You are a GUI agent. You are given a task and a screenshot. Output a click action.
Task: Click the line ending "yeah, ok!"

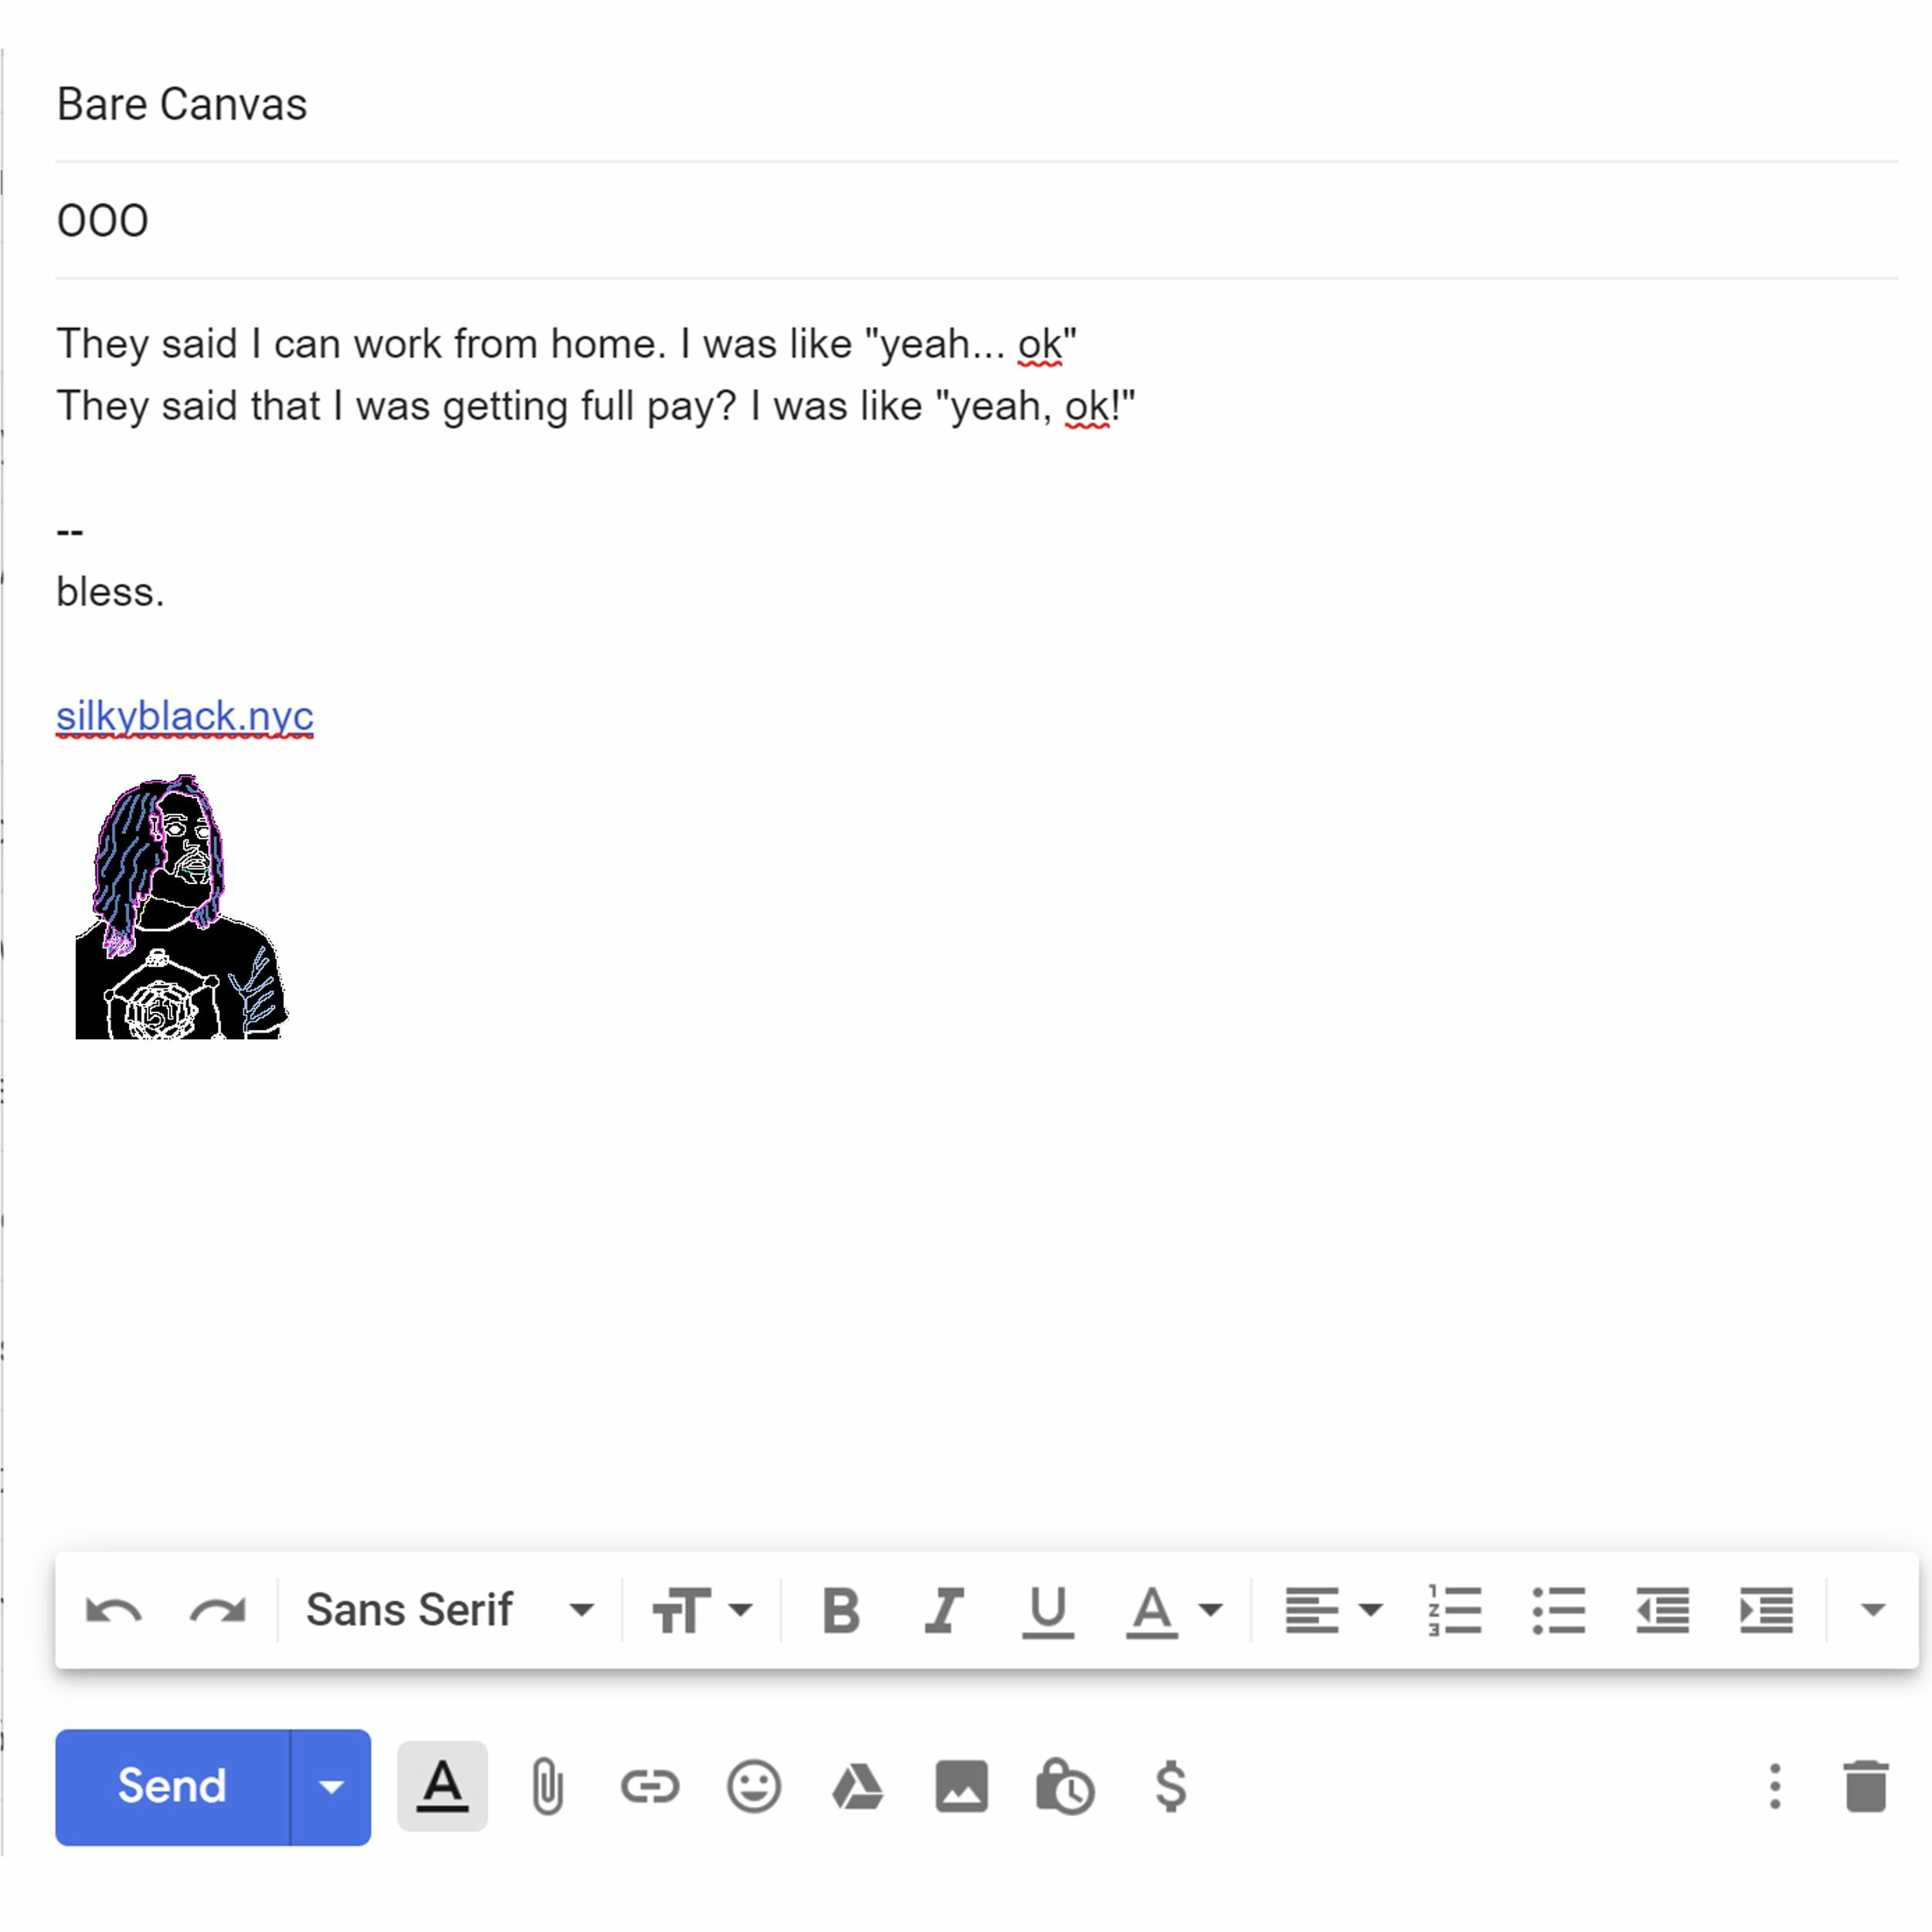596,406
